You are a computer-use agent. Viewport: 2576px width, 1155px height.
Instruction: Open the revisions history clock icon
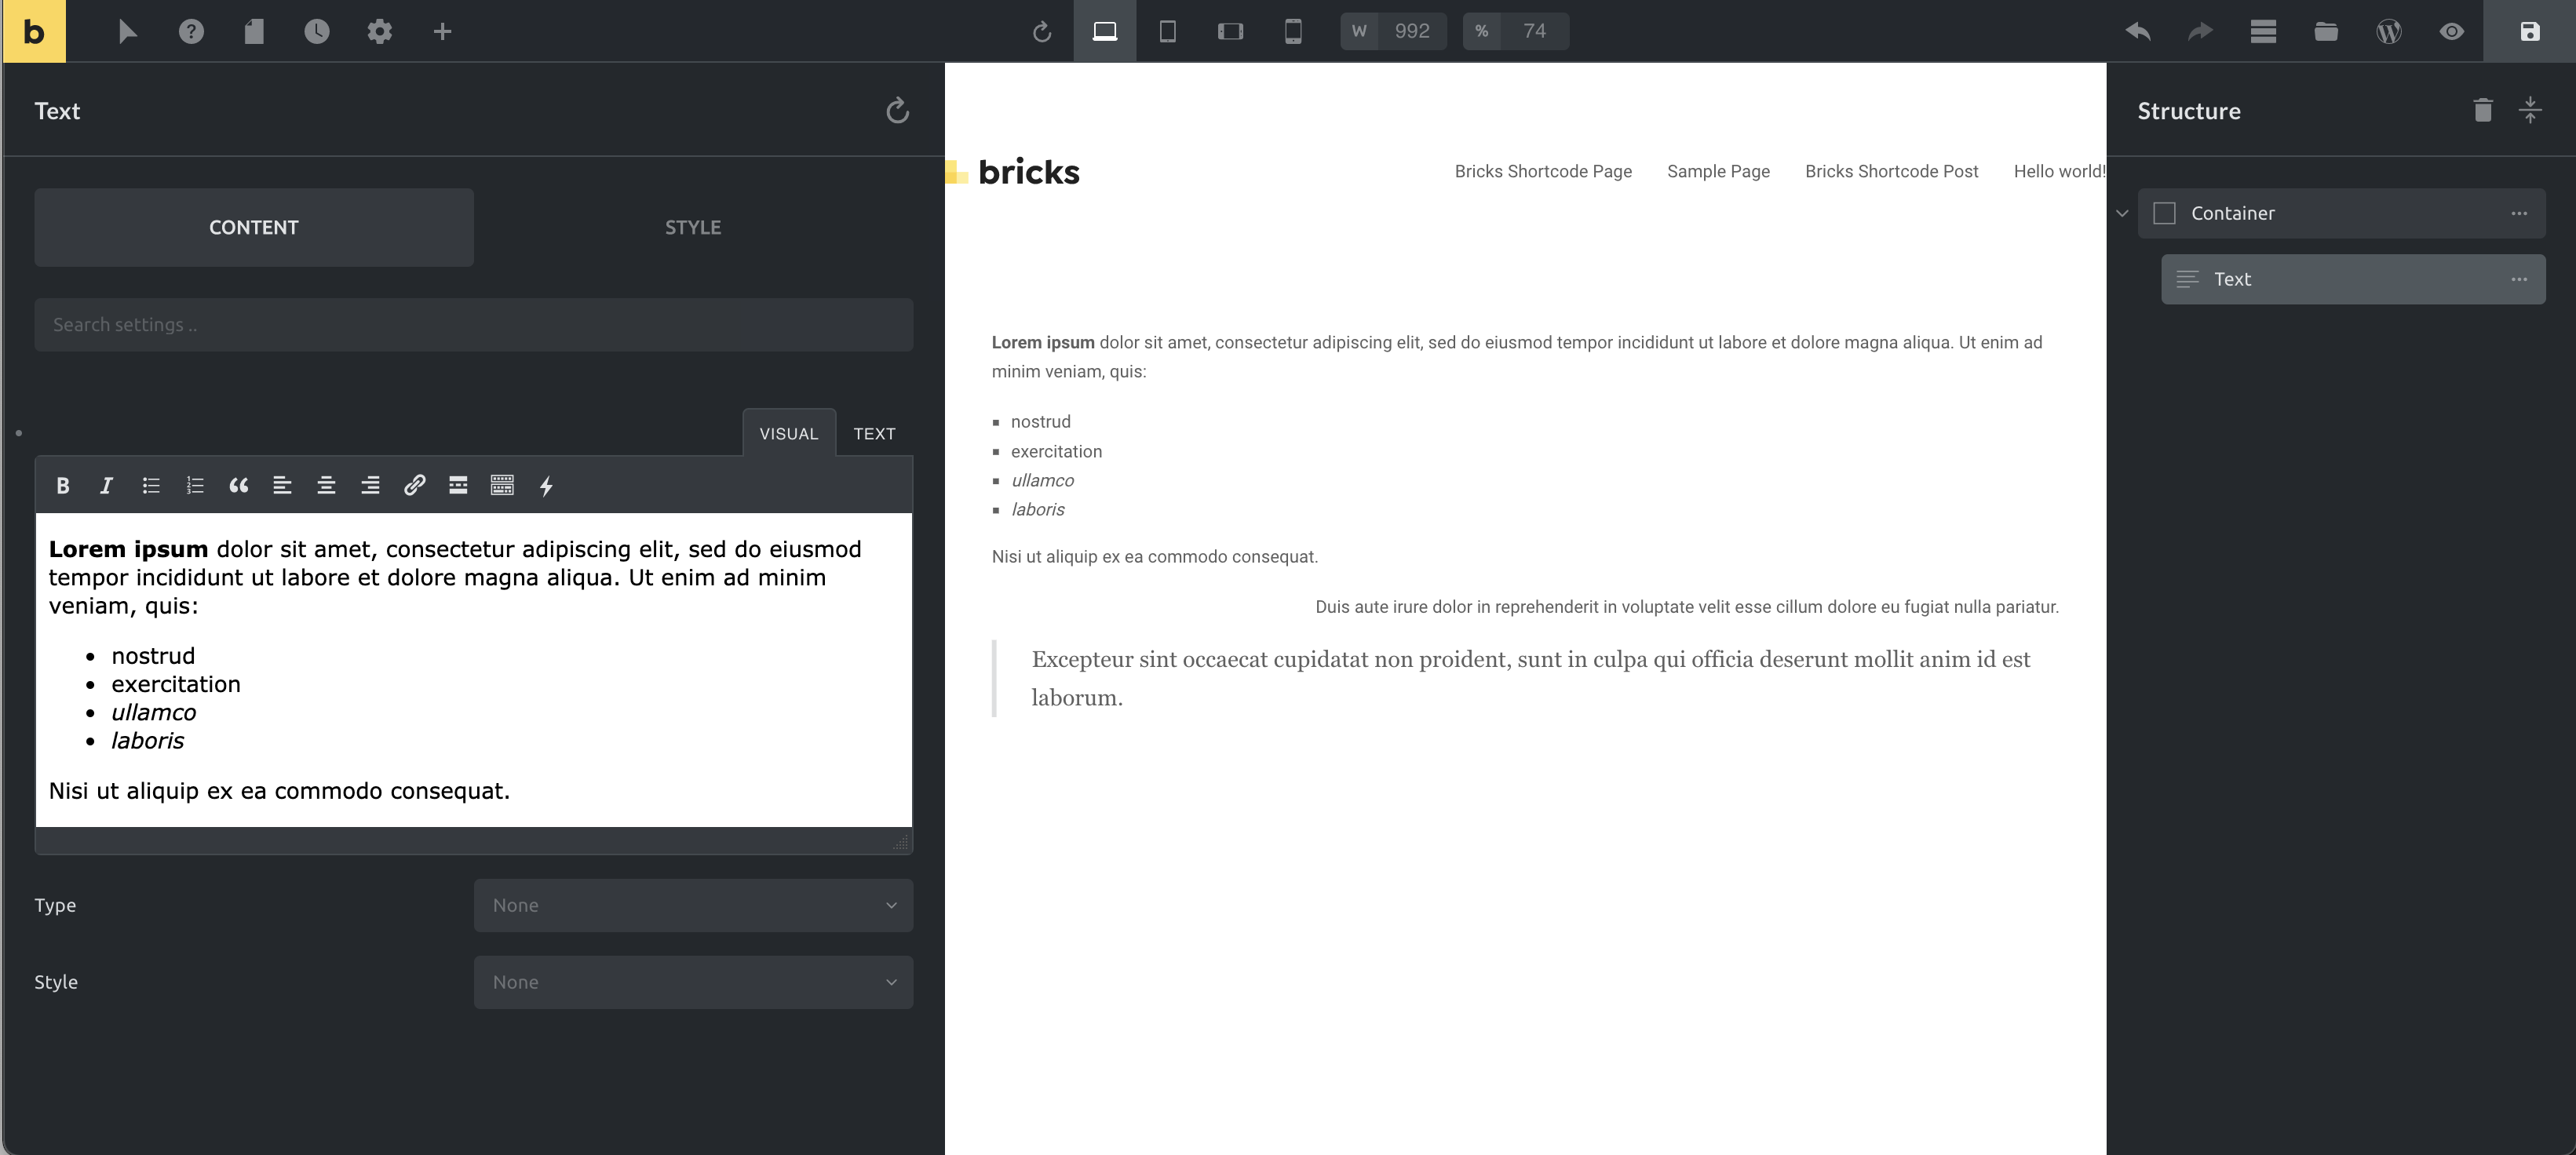pos(317,31)
